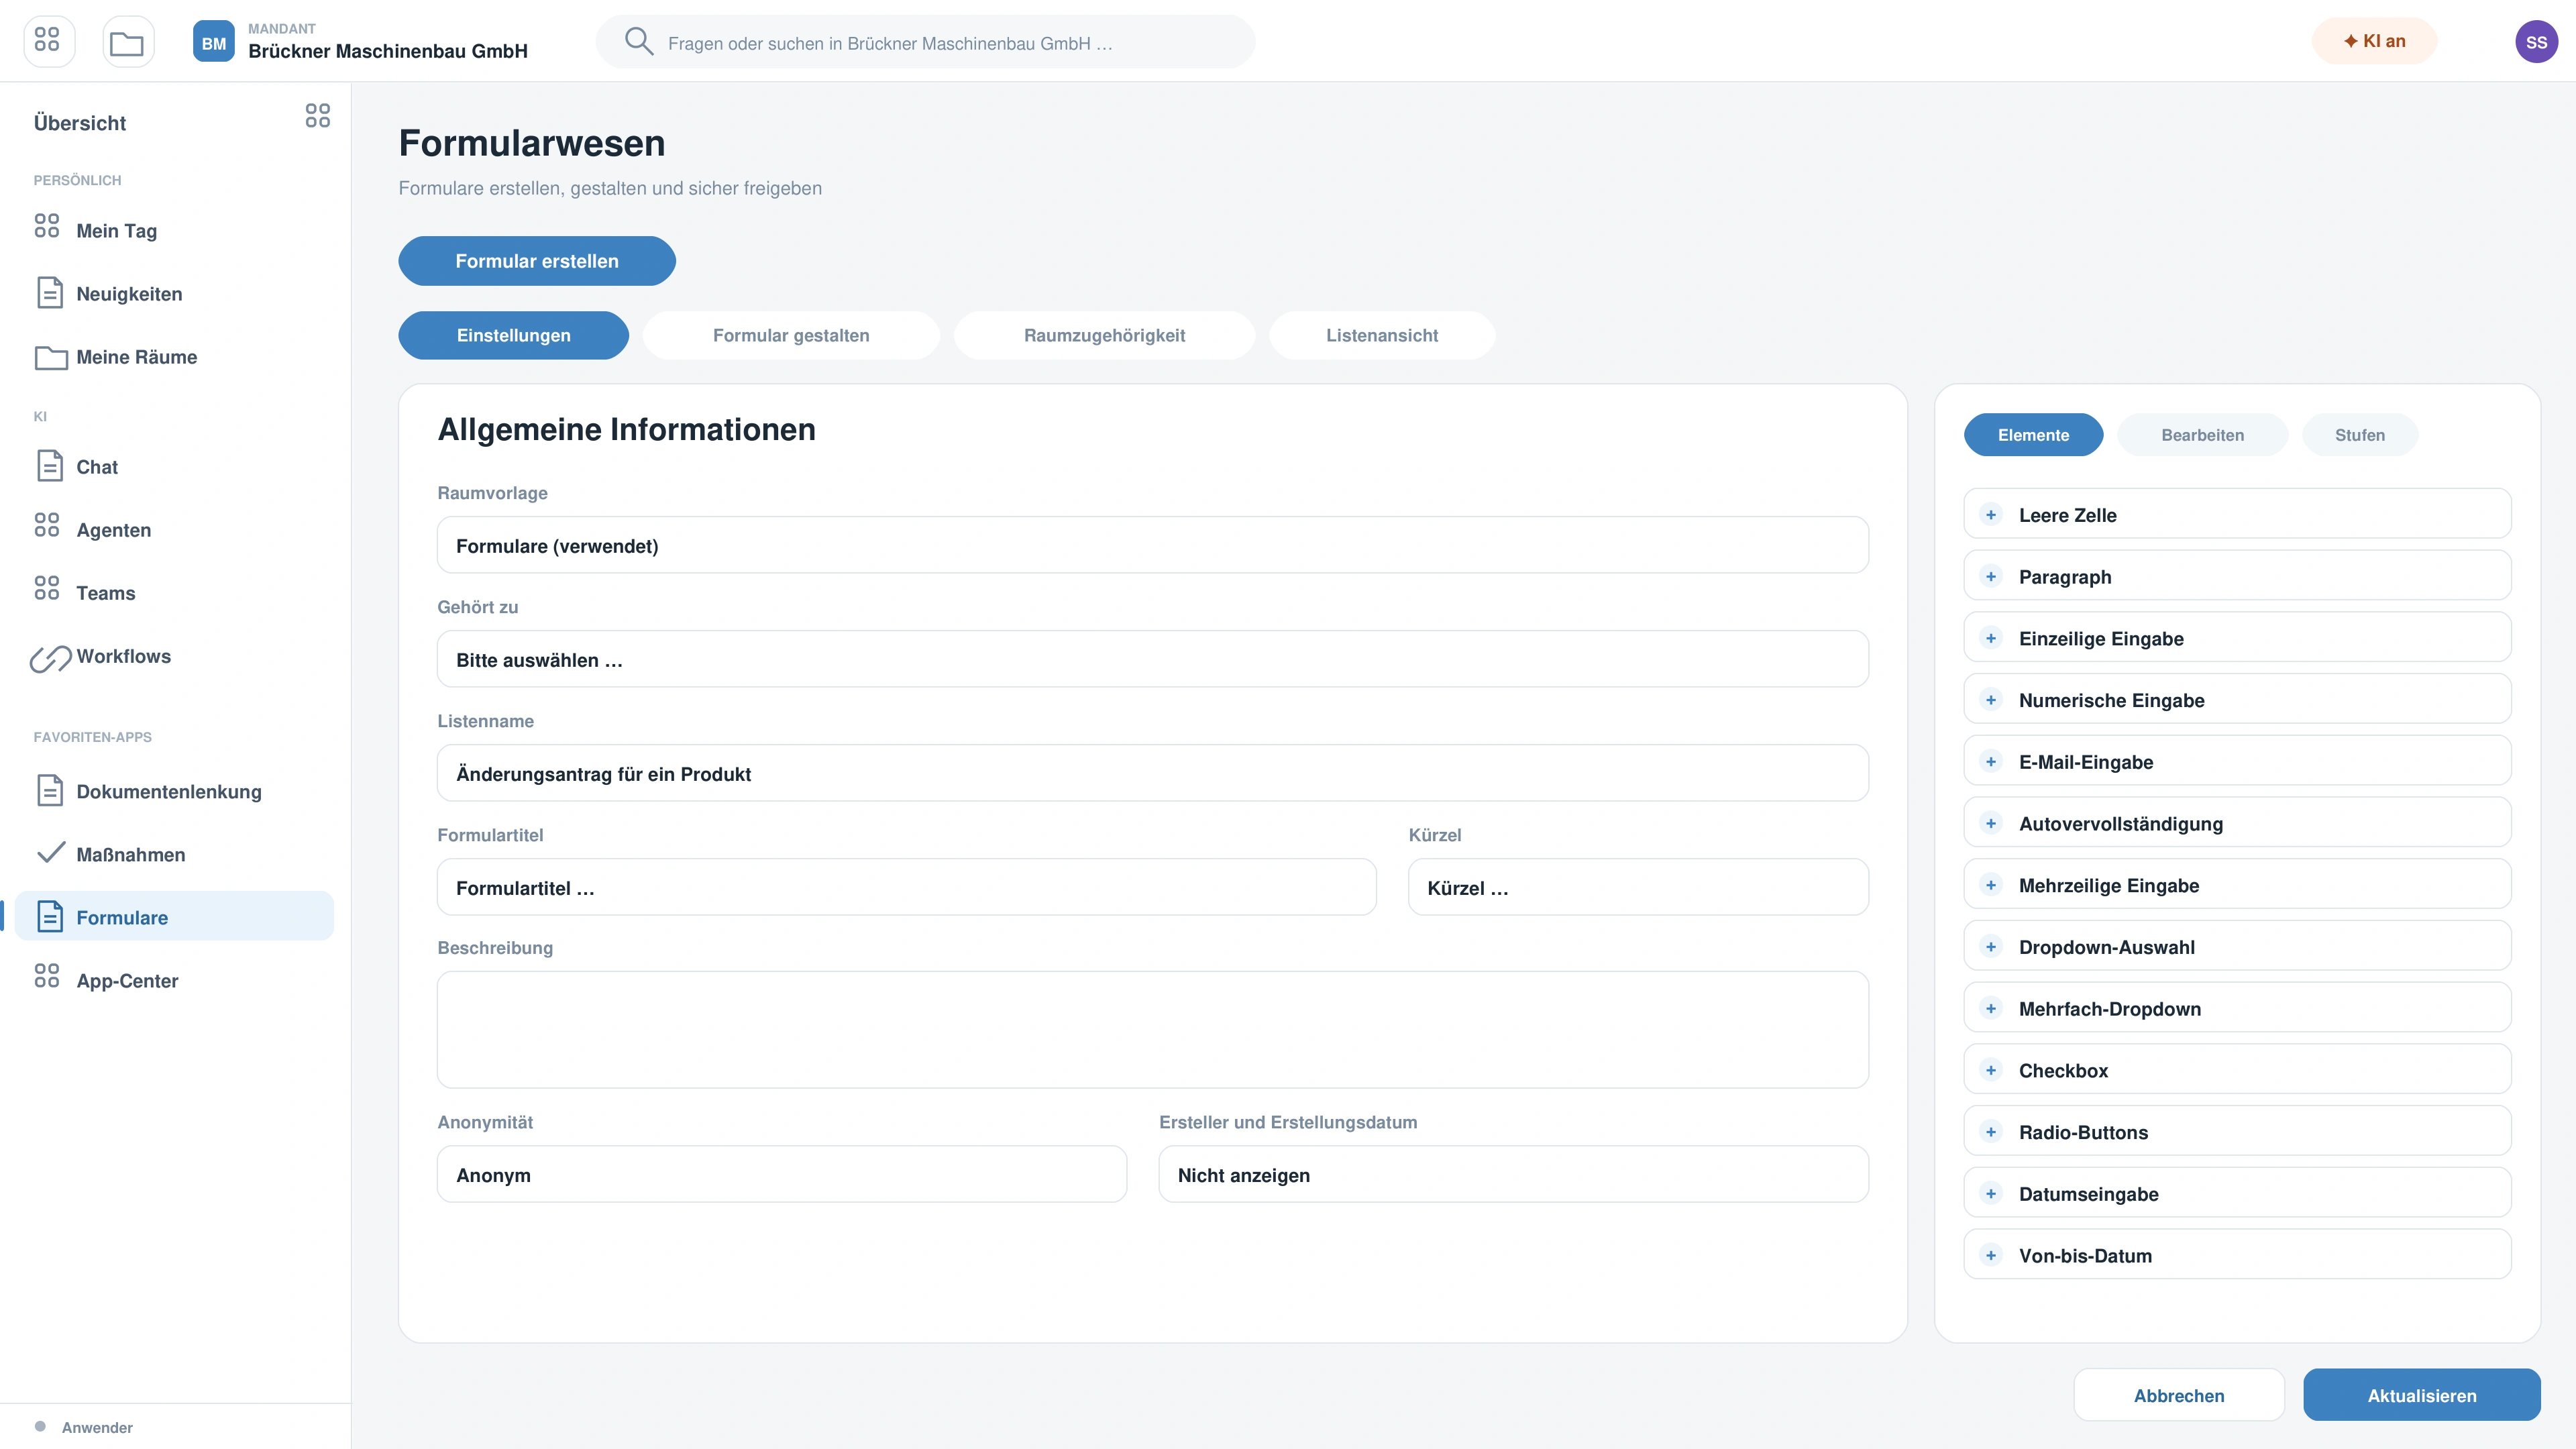Add the Mehrzeilige Eingabe element
2576x1449 pixels.
click(2237, 884)
